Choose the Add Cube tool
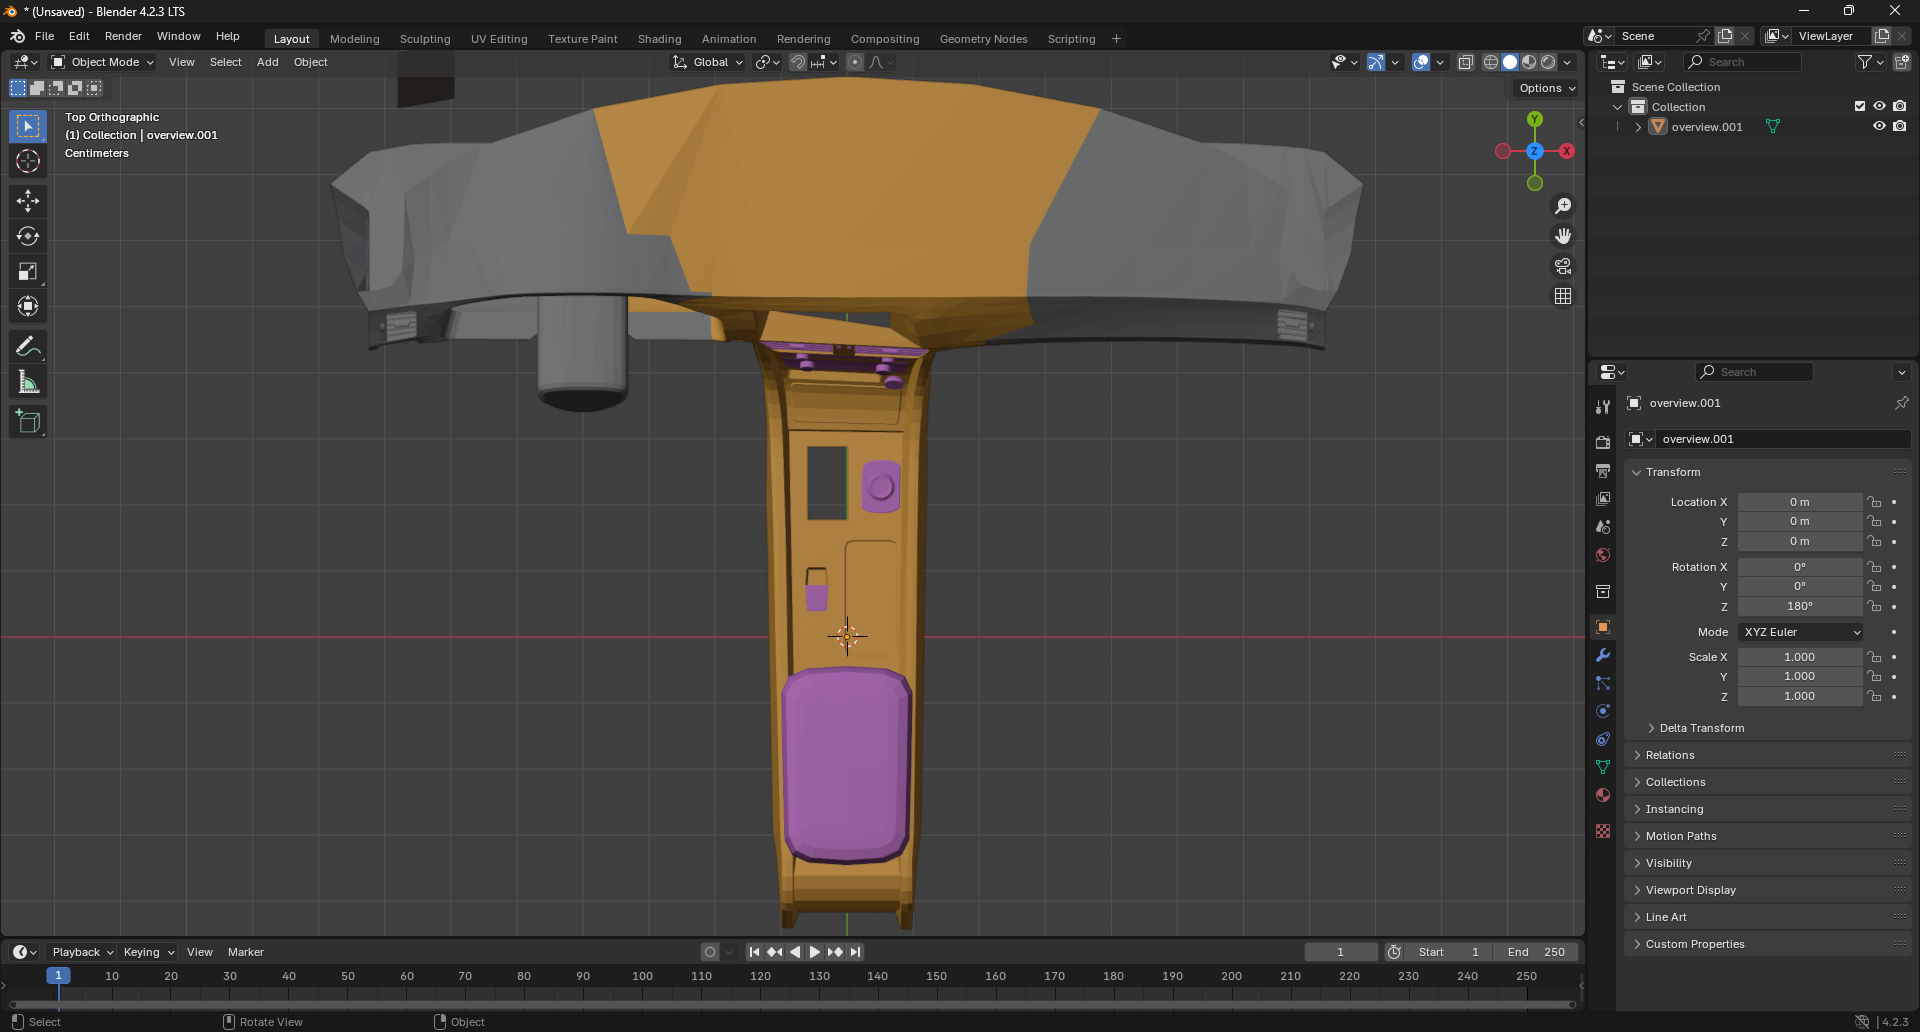The height and width of the screenshot is (1032, 1920). pos(28,422)
